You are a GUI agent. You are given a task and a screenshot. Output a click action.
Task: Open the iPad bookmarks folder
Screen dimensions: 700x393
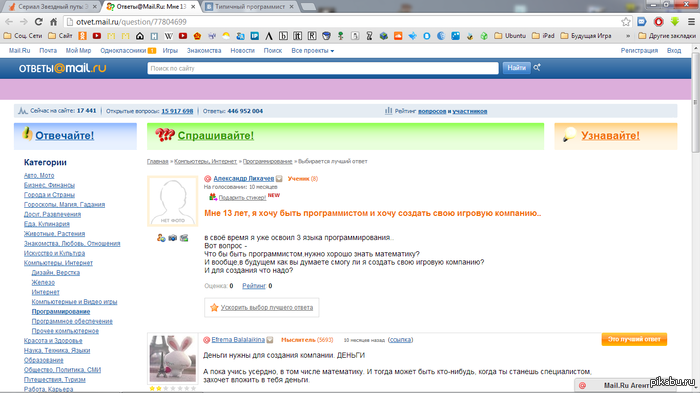[x=543, y=36]
